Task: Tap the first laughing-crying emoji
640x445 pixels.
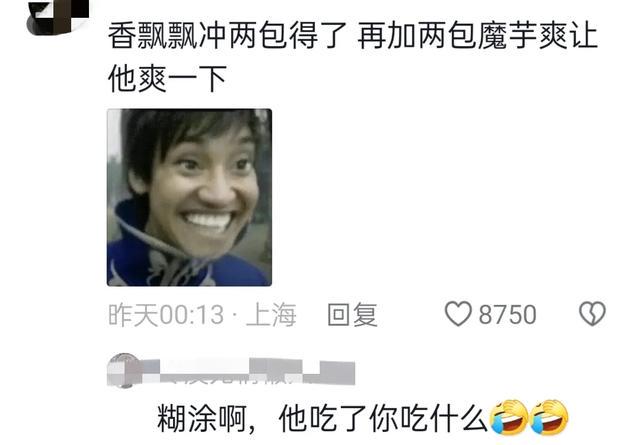Action: click(509, 417)
